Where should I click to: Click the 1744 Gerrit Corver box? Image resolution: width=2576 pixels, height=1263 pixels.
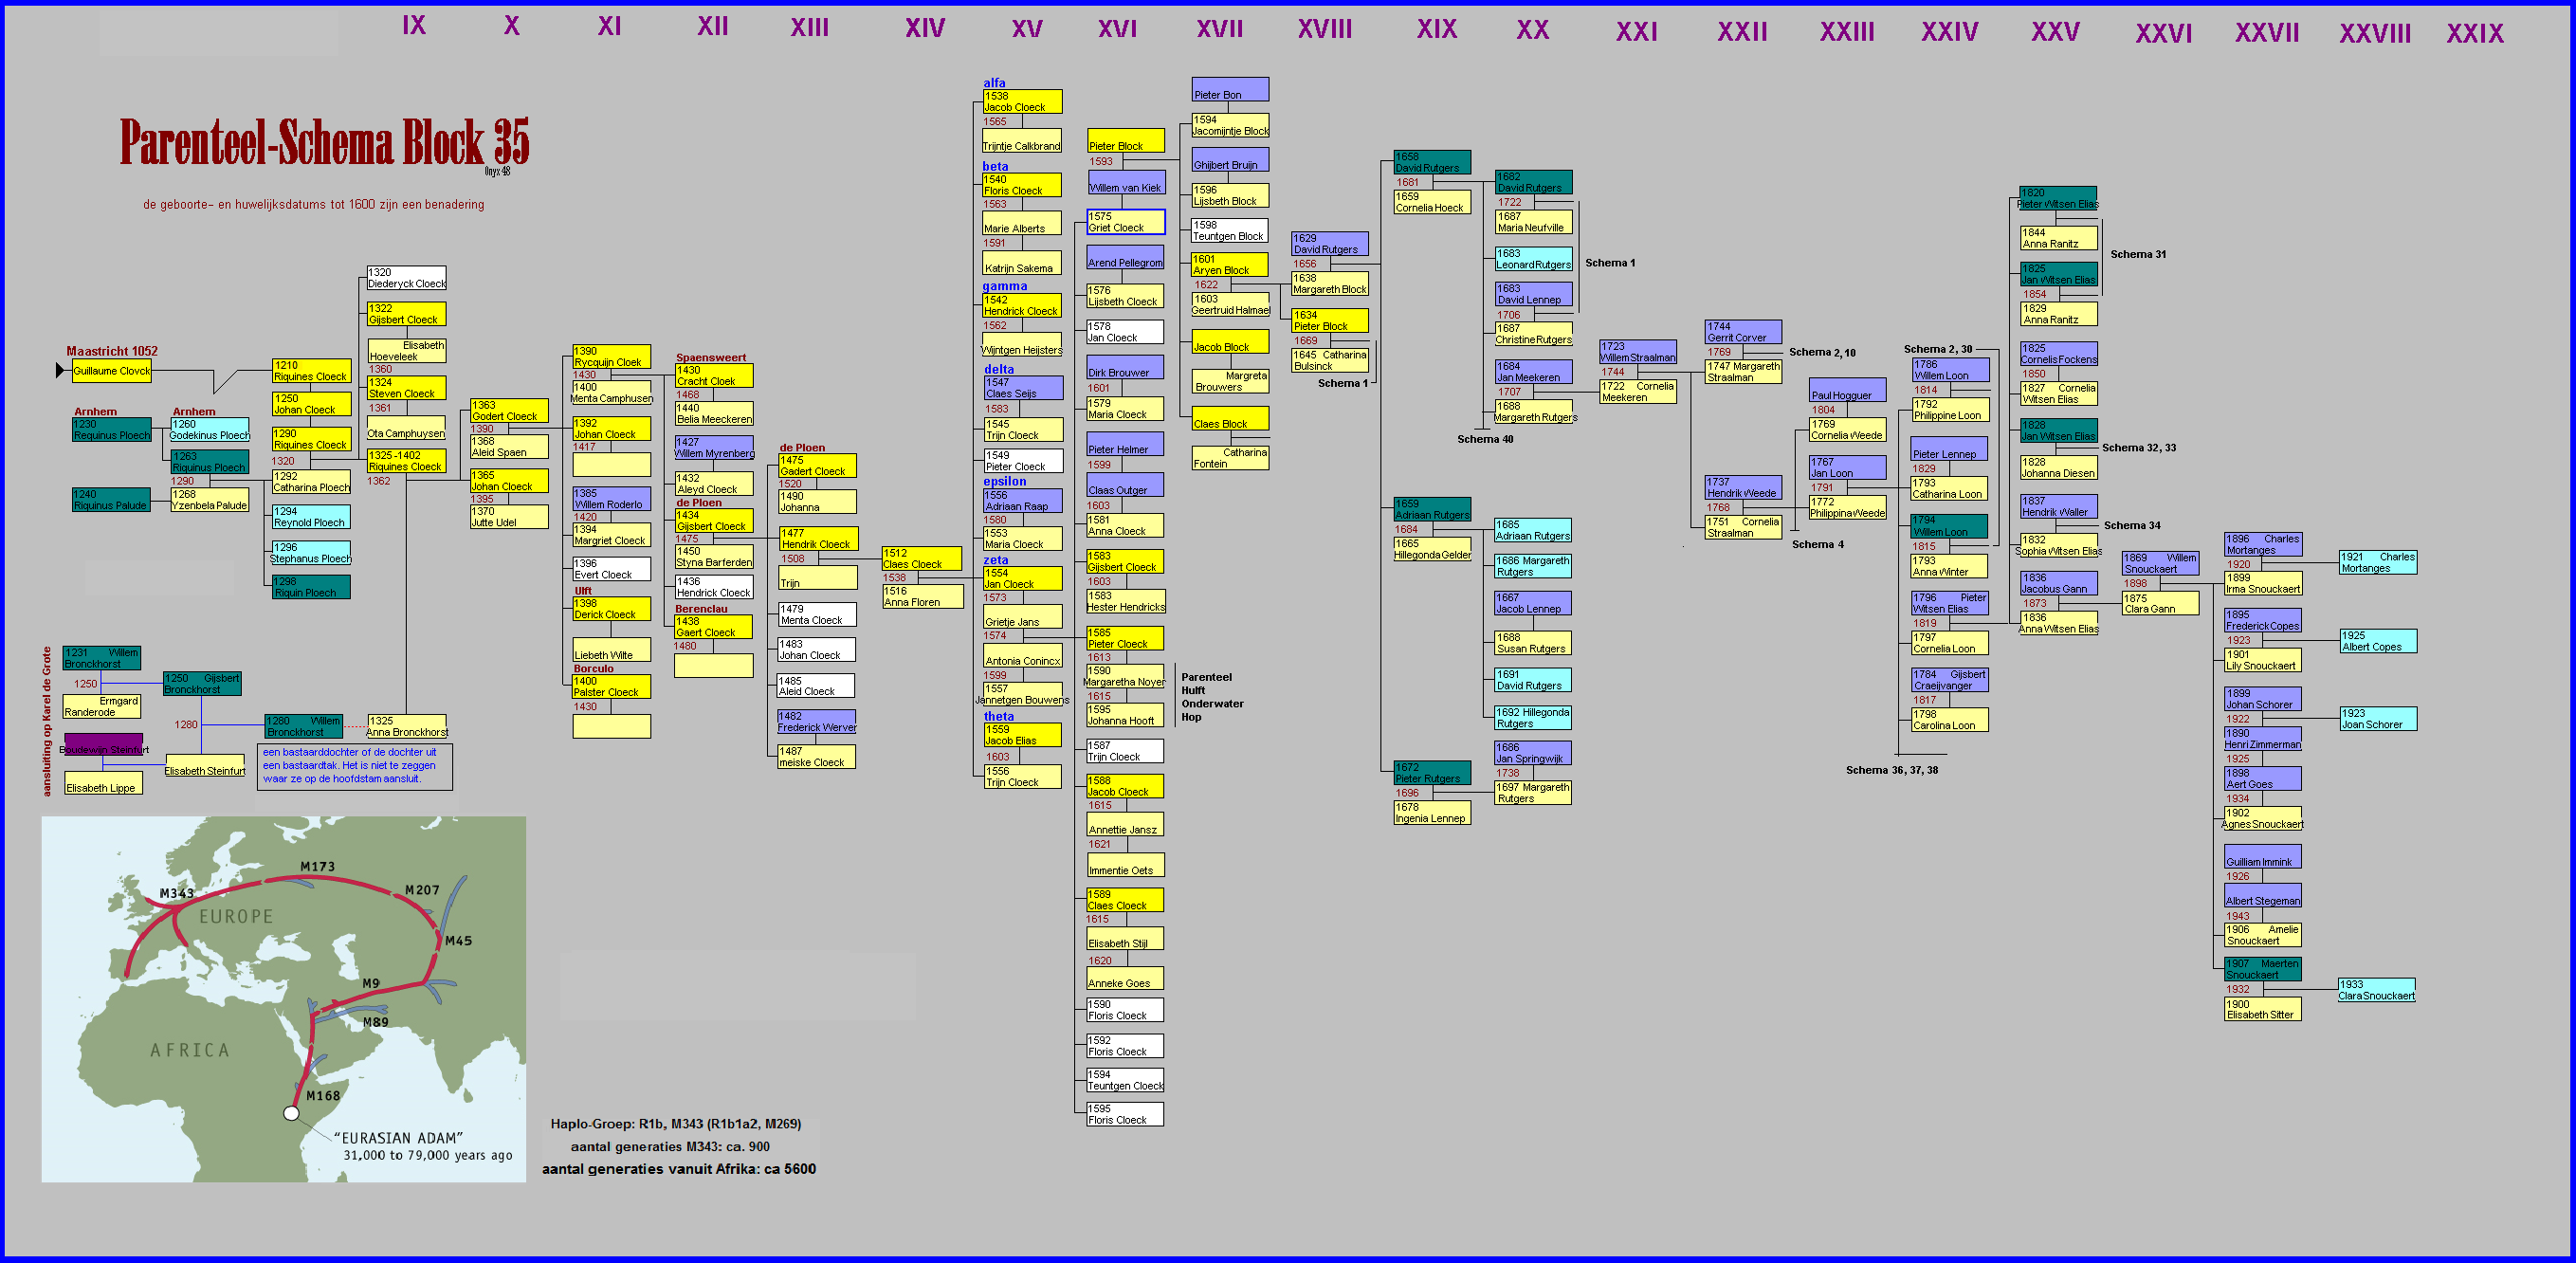click(x=1742, y=332)
